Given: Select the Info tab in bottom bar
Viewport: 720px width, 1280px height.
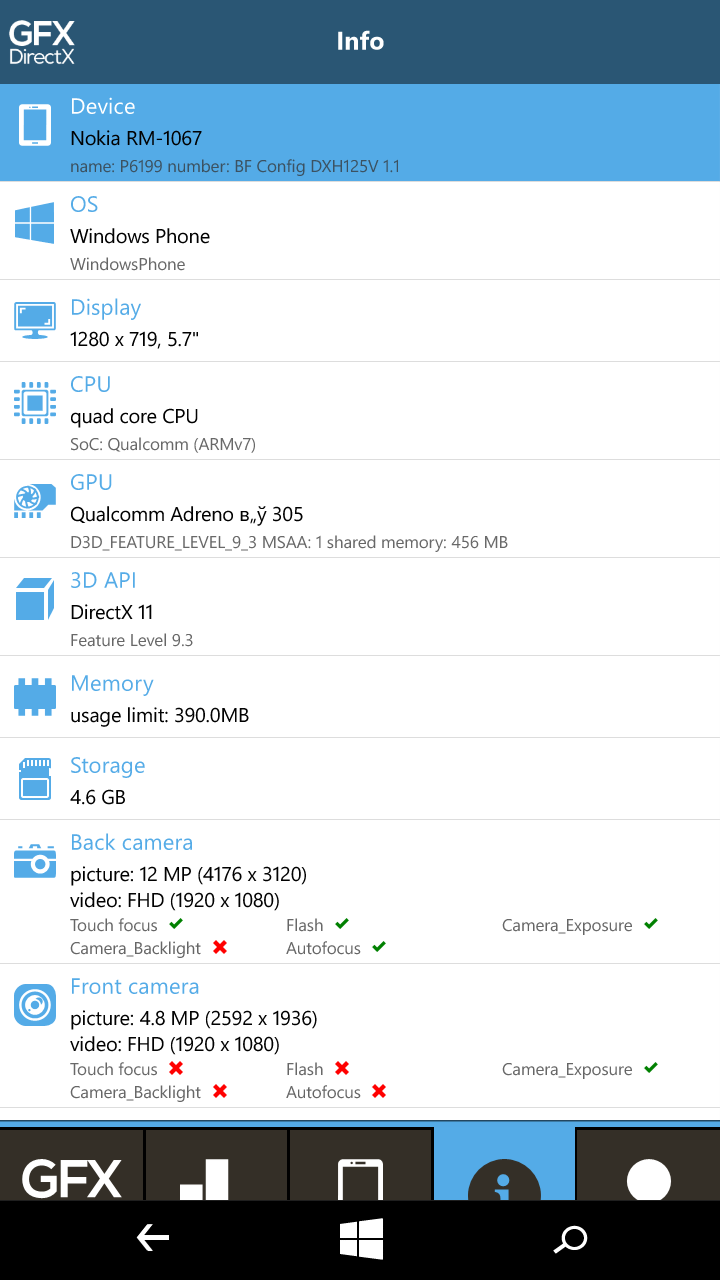Looking at the screenshot, I should 504,1164.
